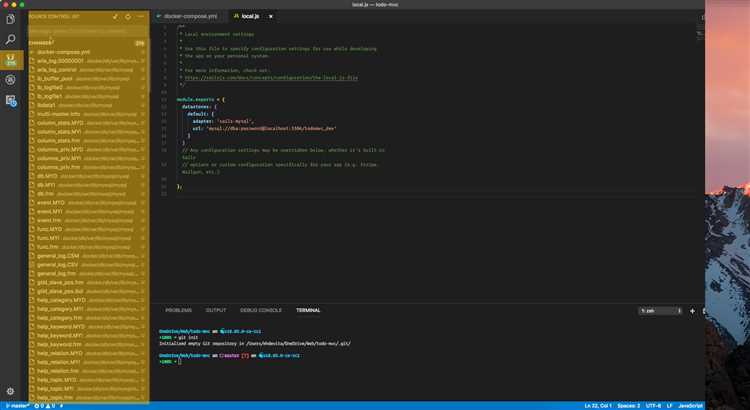
Task: Select columns_priv.MYD in the changes list
Action: click(88, 149)
